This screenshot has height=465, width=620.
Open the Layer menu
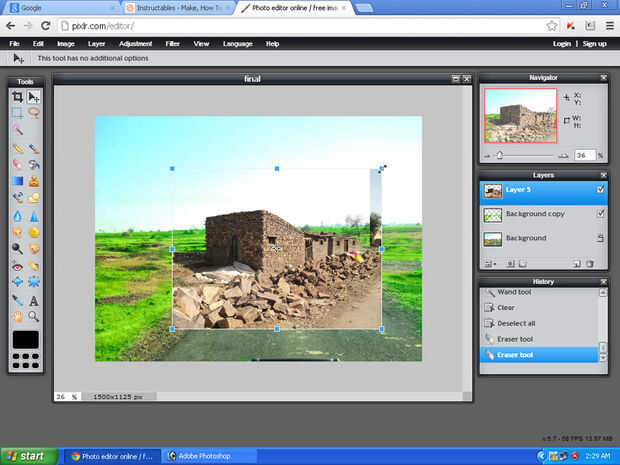click(x=96, y=44)
